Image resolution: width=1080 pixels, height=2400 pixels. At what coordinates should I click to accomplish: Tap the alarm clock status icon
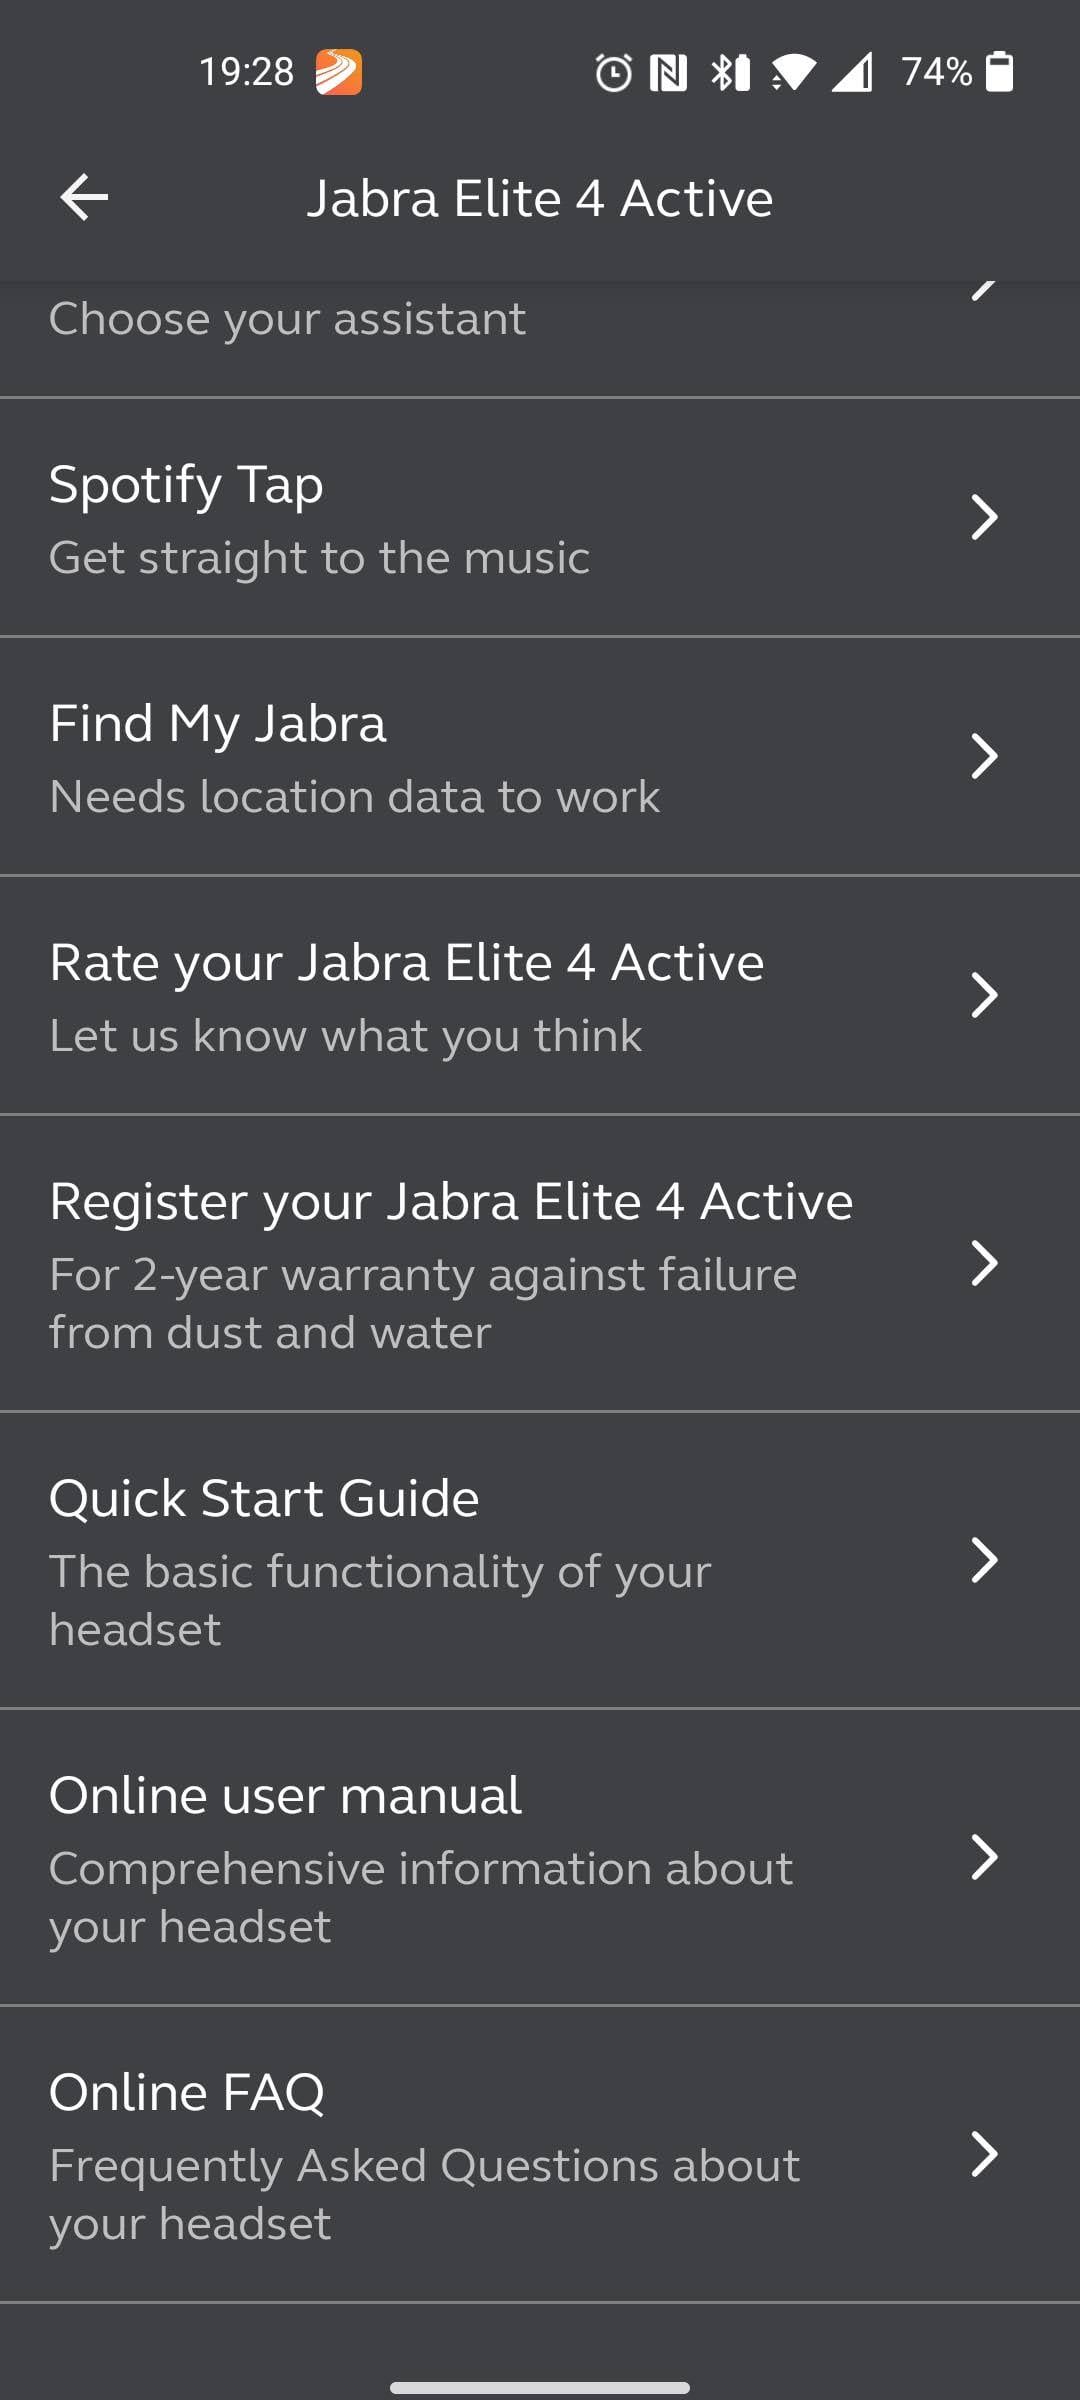coord(613,73)
